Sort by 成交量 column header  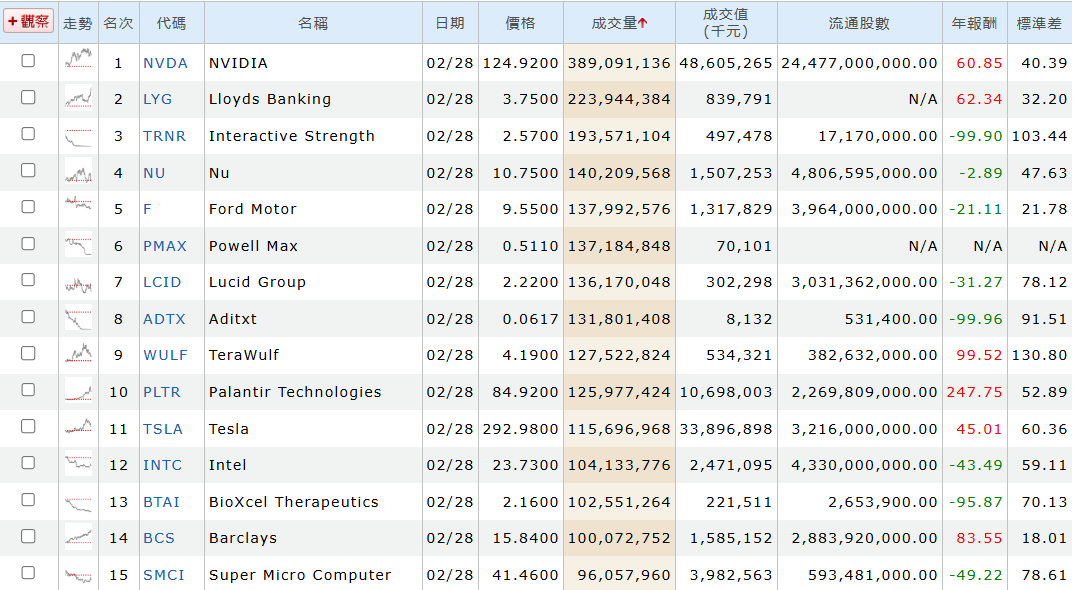[x=619, y=23]
